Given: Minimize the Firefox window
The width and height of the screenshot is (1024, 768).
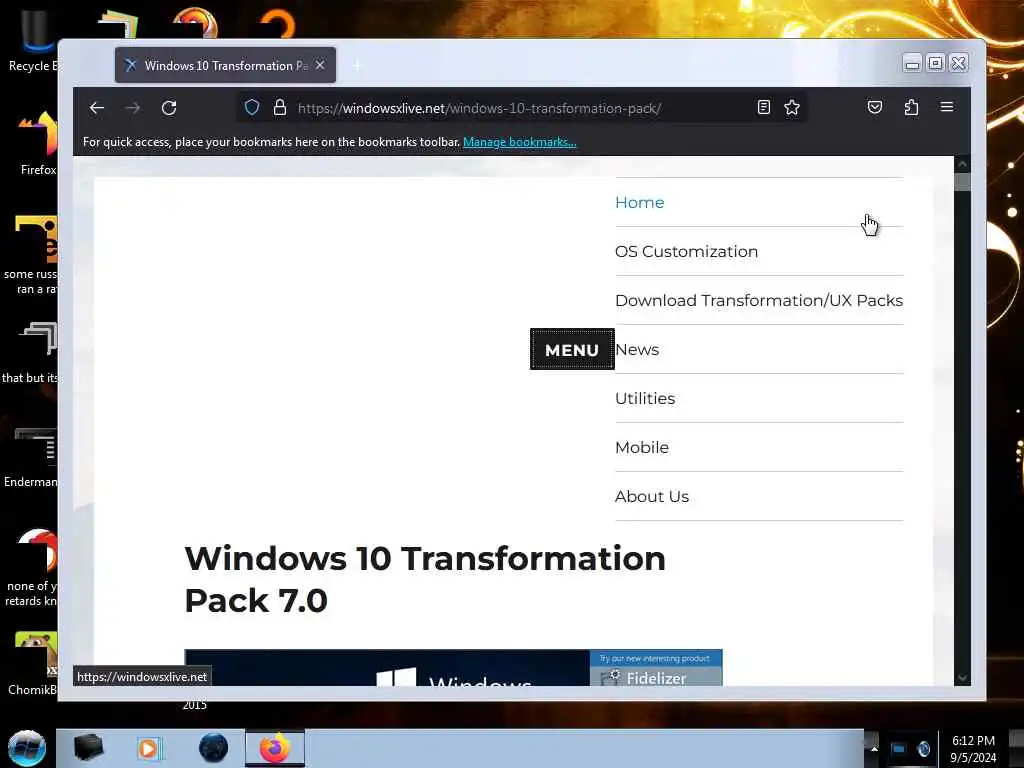Looking at the screenshot, I should coord(912,63).
